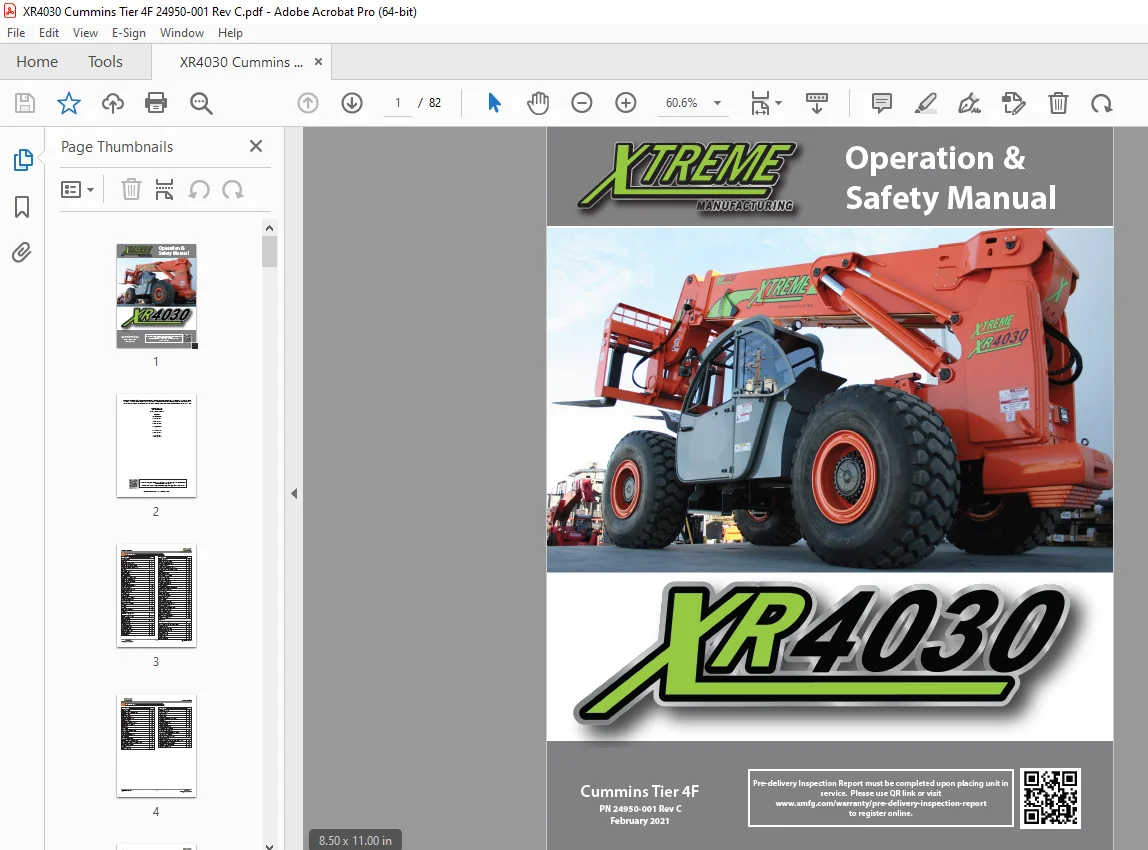The width and height of the screenshot is (1148, 850).
Task: Open the File menu
Action: click(16, 33)
